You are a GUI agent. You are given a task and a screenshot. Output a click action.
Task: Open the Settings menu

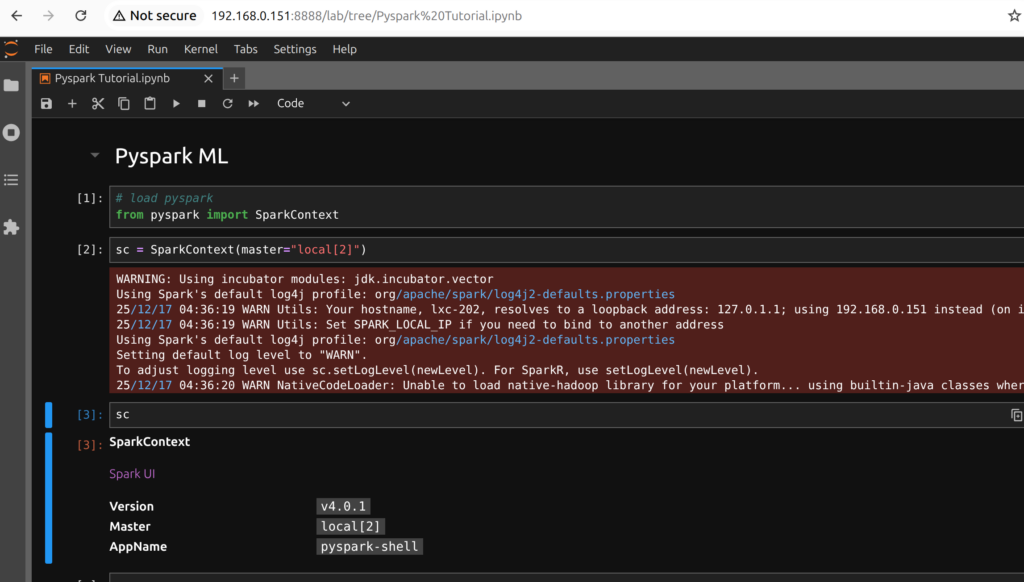[x=295, y=49]
